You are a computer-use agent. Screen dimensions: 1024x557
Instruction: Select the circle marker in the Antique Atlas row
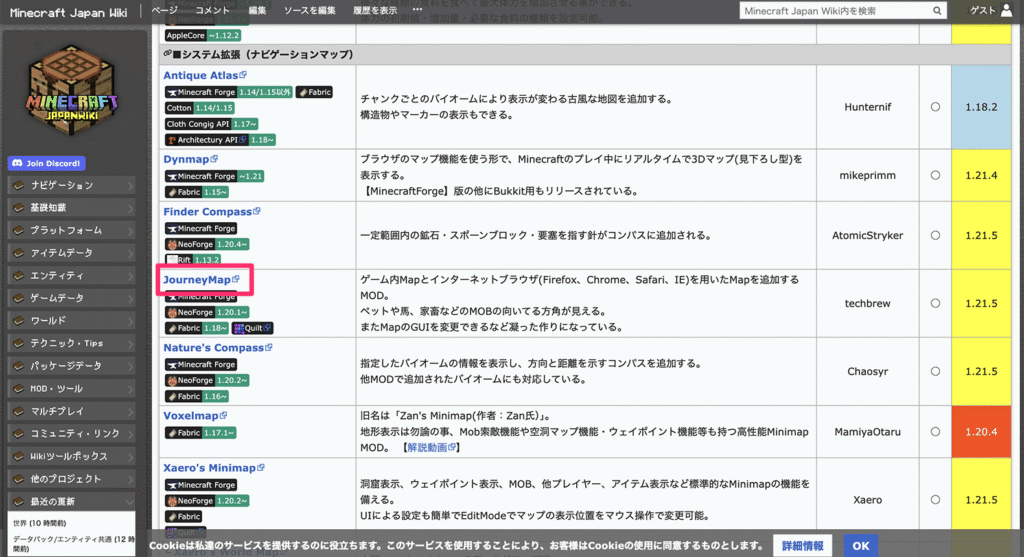click(x=935, y=107)
